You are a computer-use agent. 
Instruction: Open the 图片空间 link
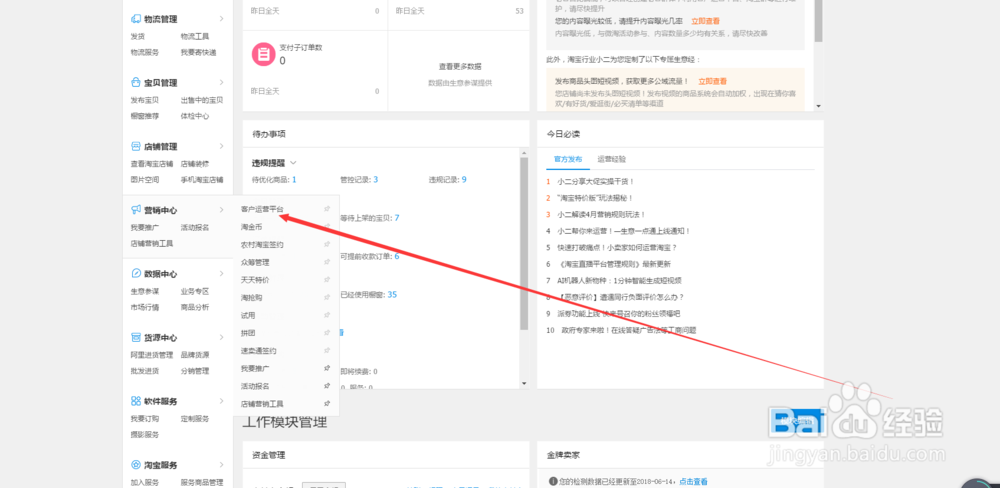click(x=145, y=180)
